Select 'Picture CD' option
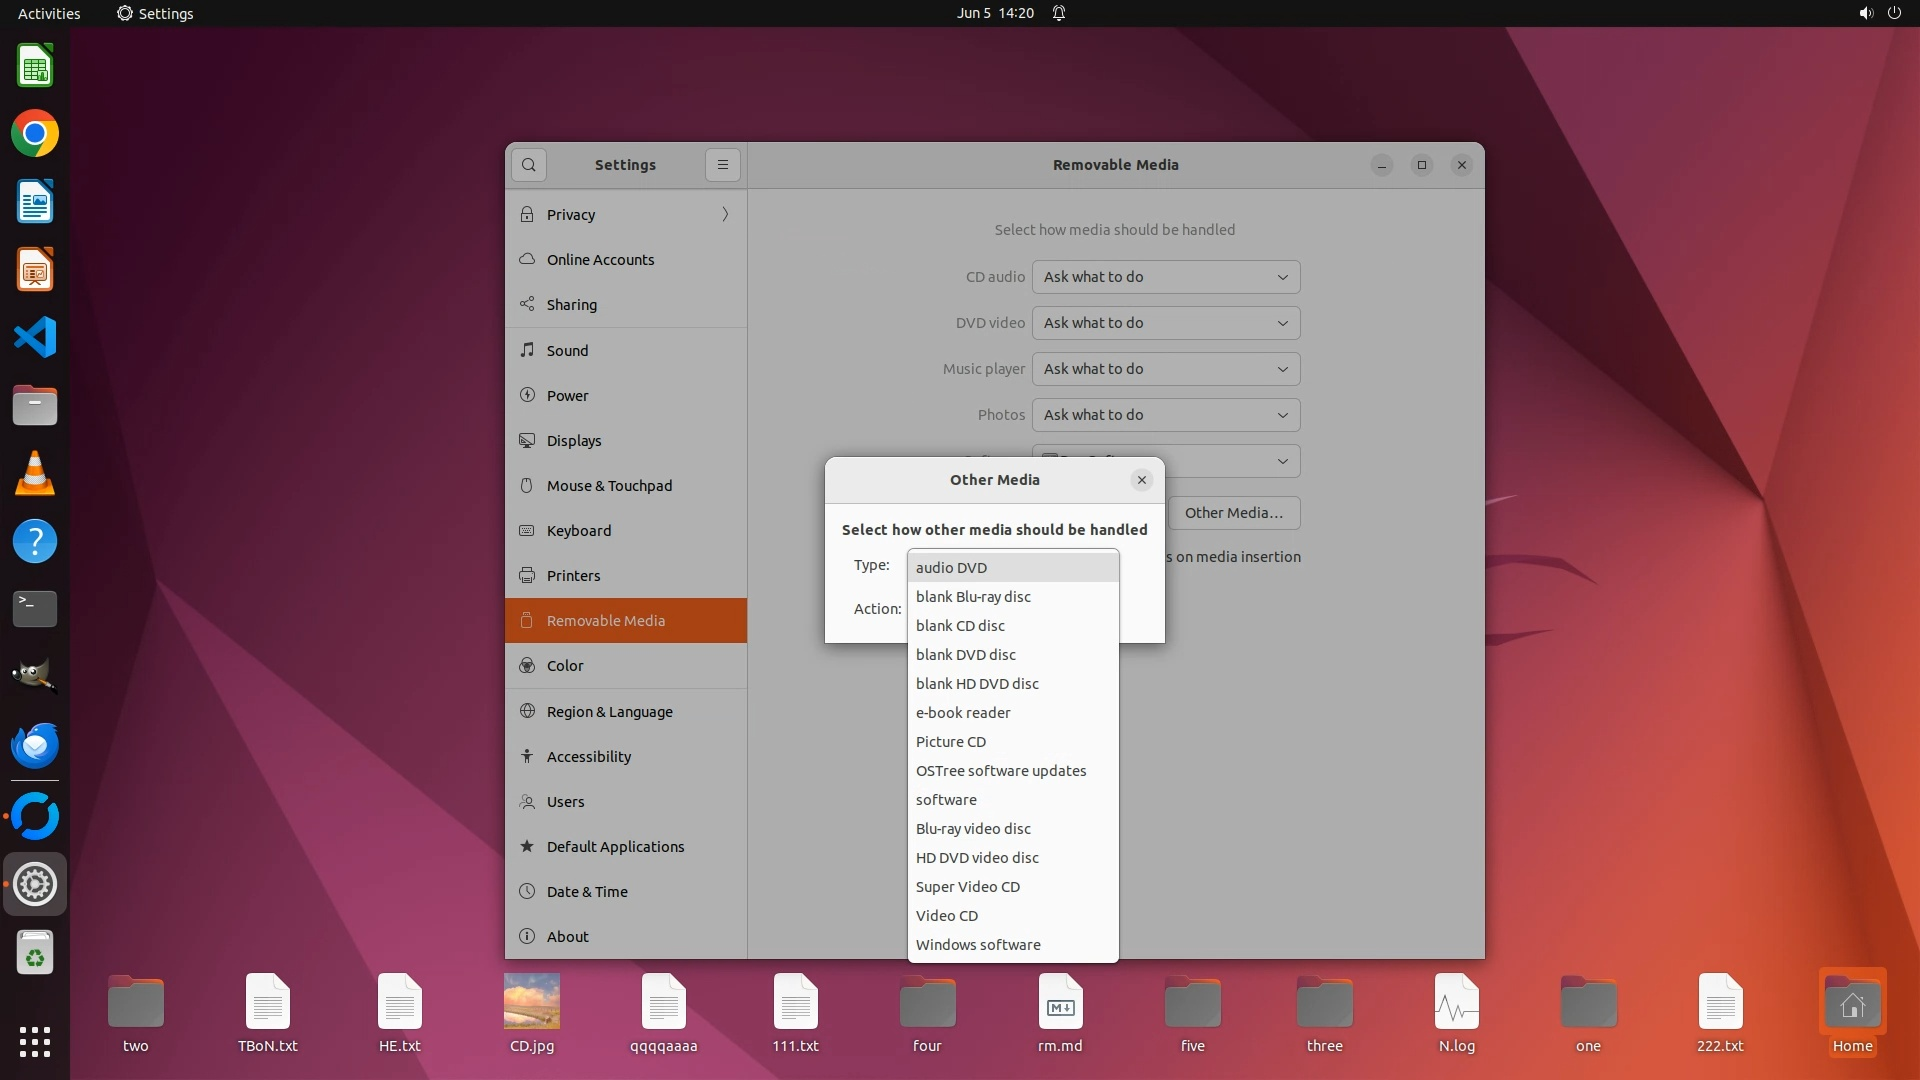 [x=951, y=741]
